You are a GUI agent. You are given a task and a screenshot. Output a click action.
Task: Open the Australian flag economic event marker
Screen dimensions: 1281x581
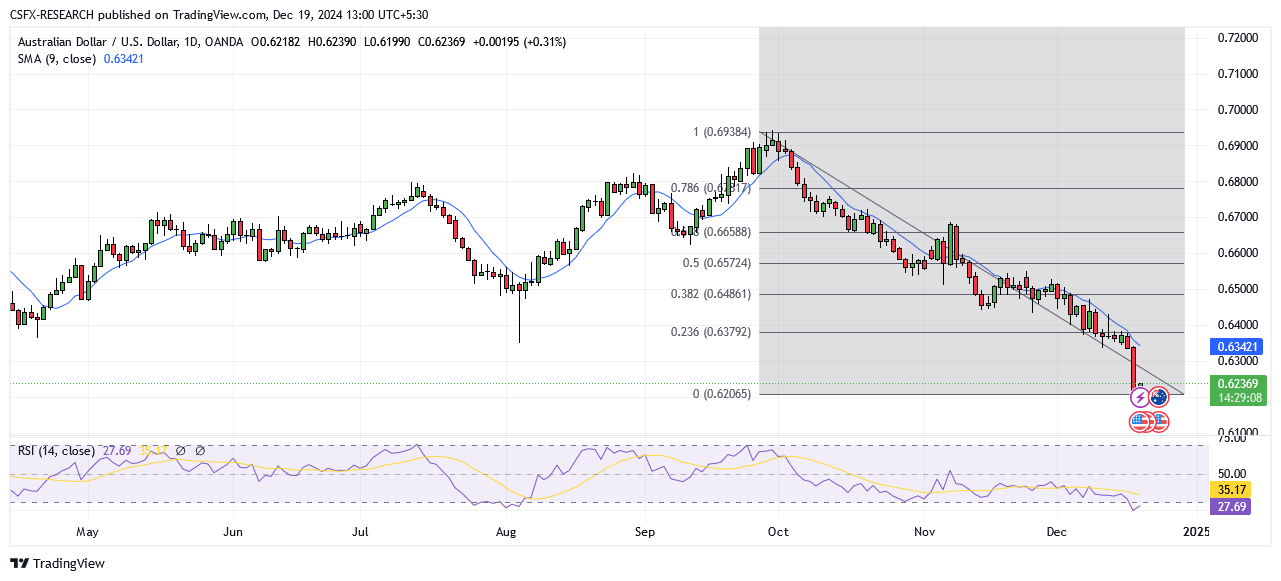click(x=1159, y=397)
